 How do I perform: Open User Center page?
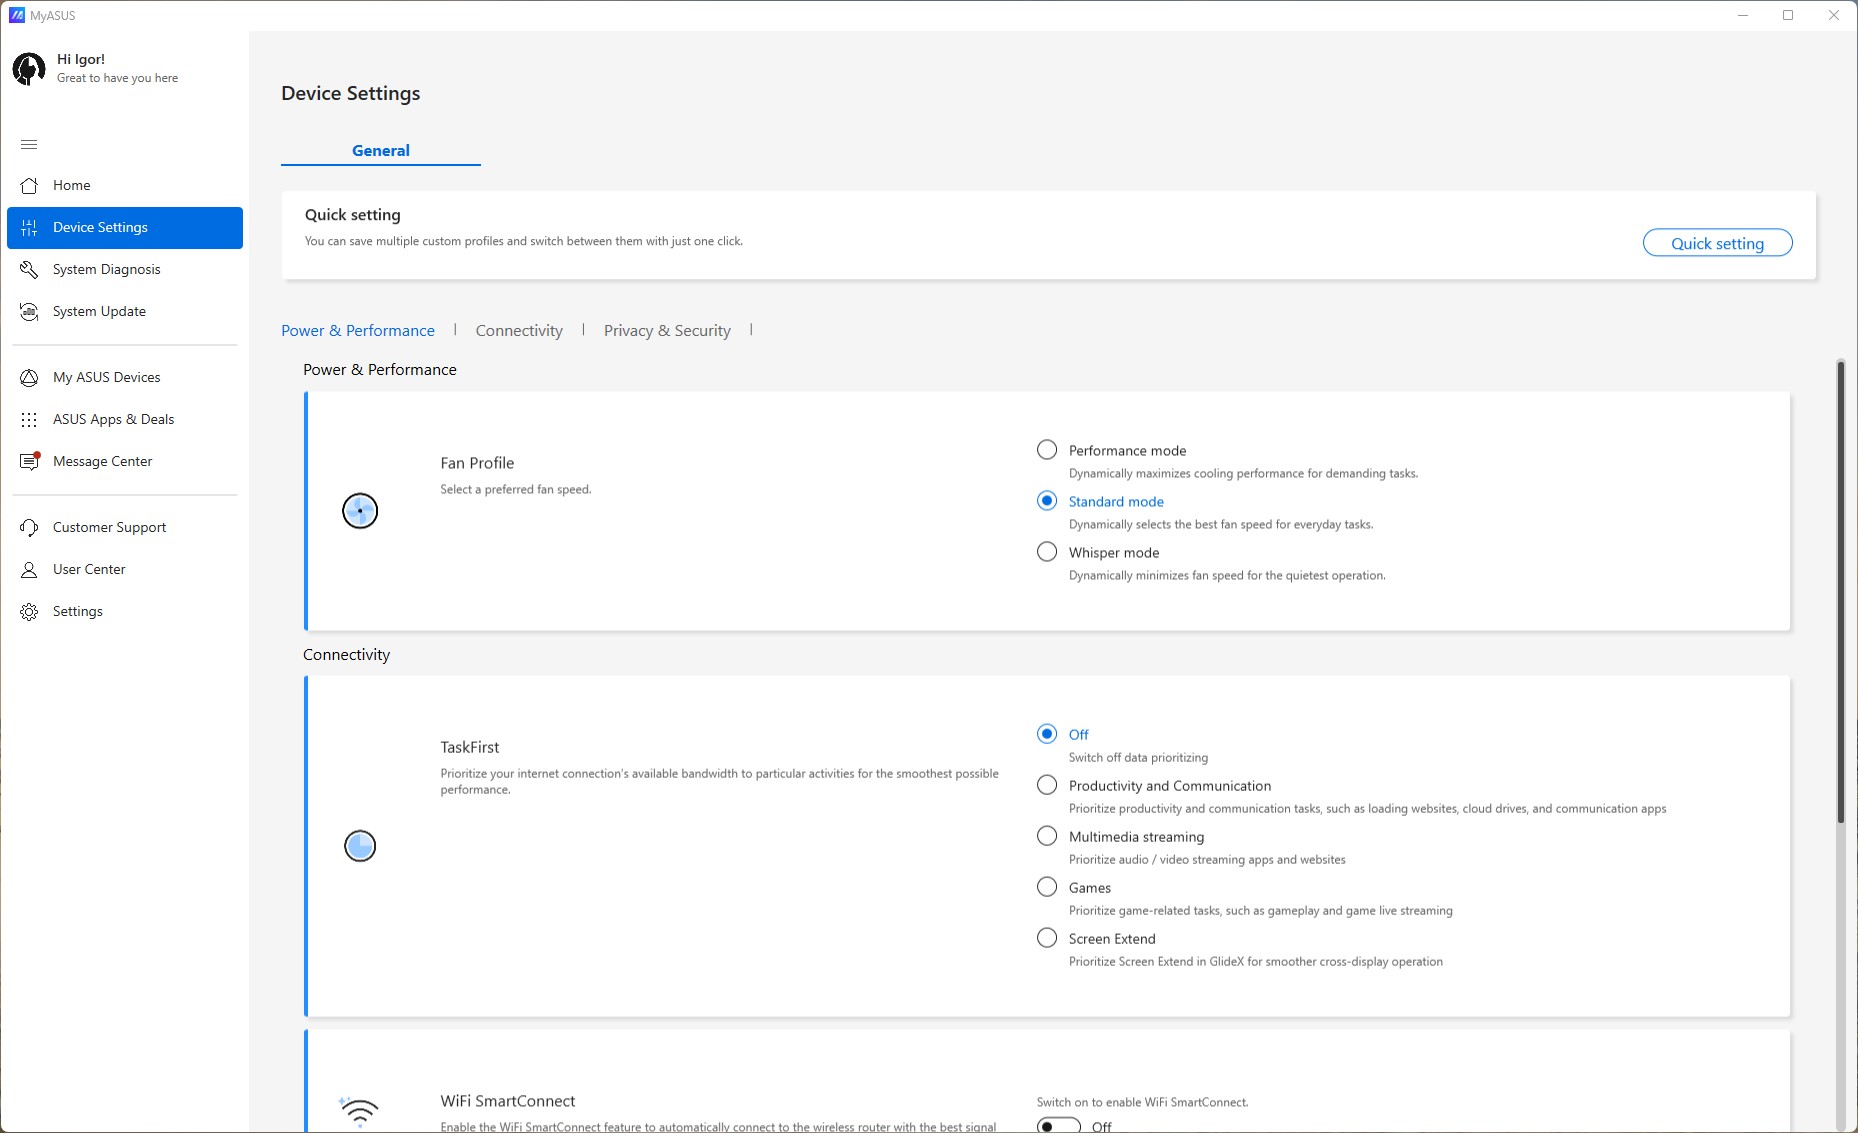click(125, 570)
